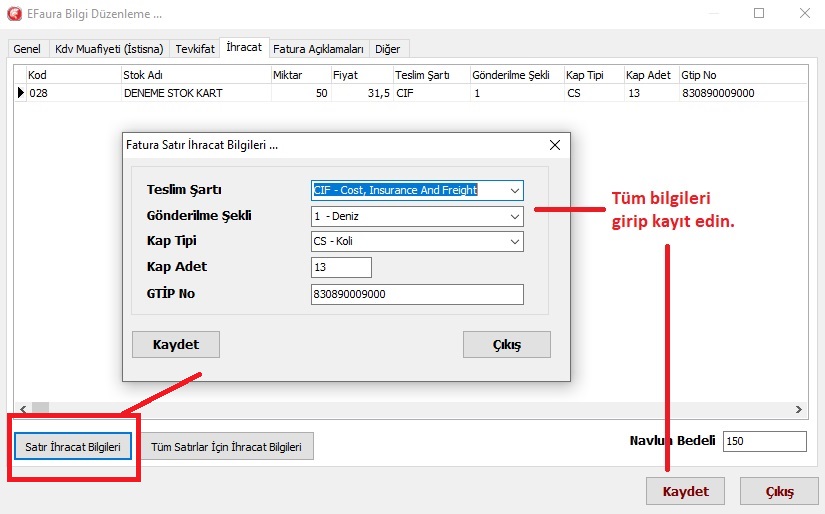Close the Fatura Satır İhracat Bilgileri dialog

554,145
